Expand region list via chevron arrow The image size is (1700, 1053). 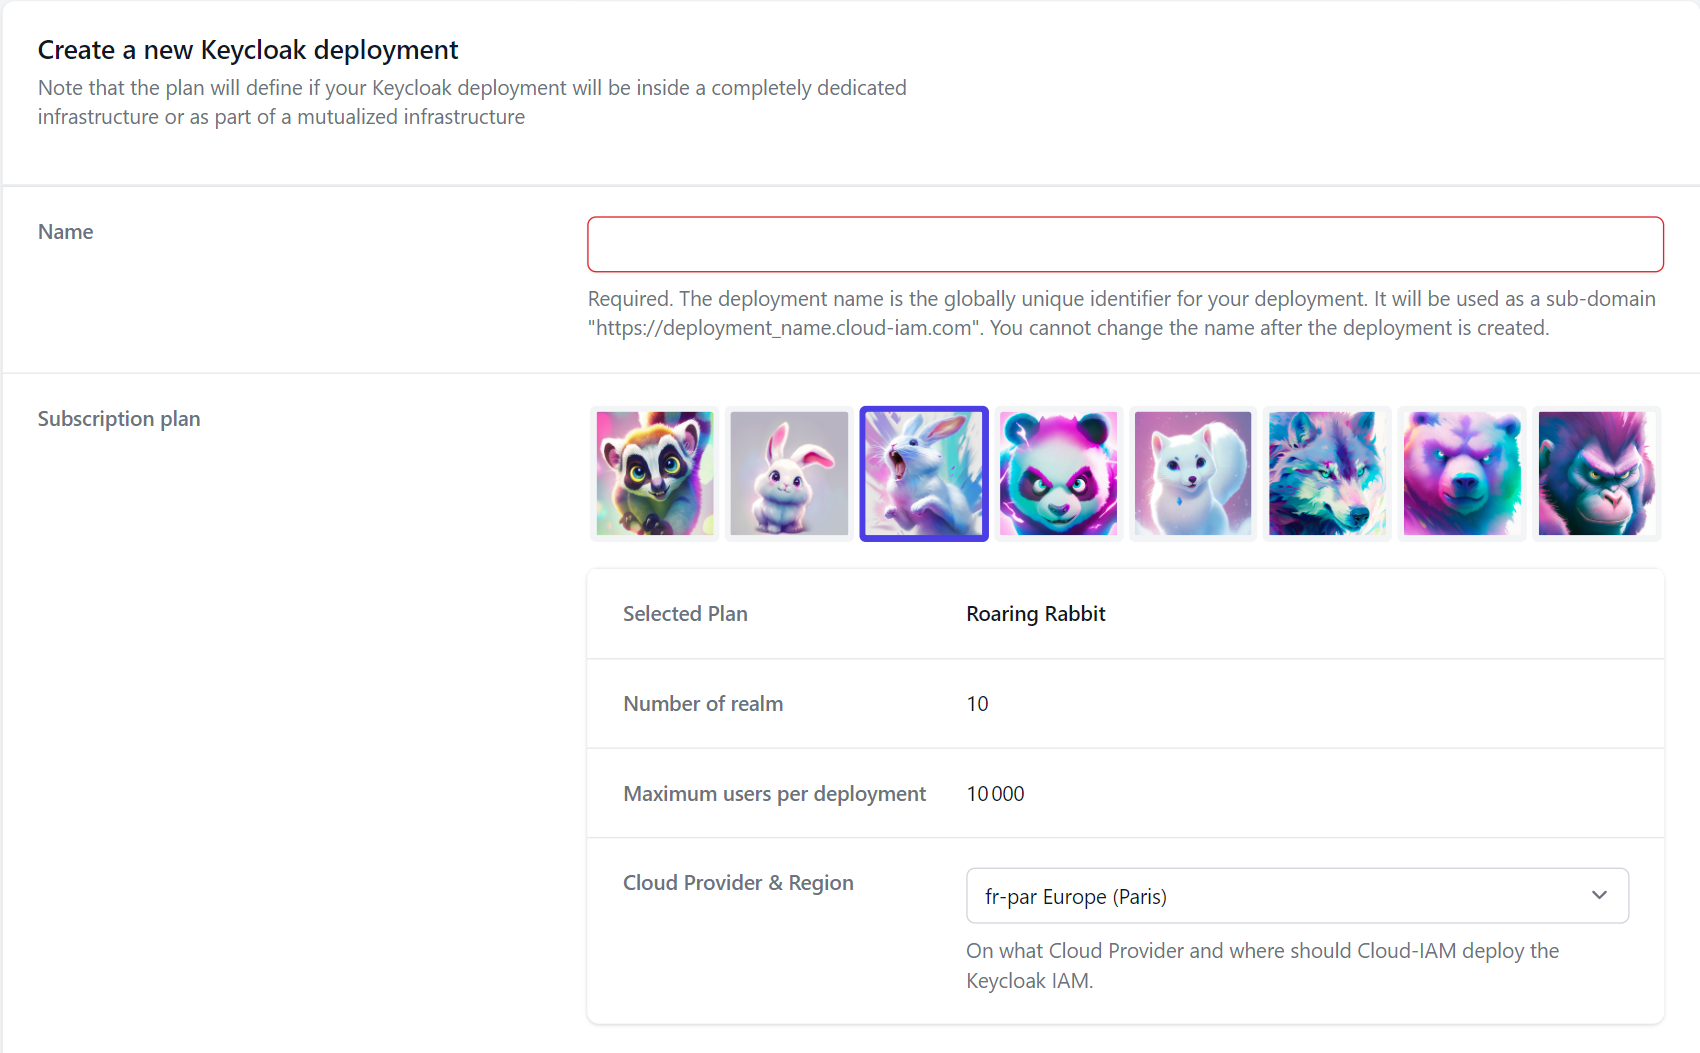pos(1599,895)
